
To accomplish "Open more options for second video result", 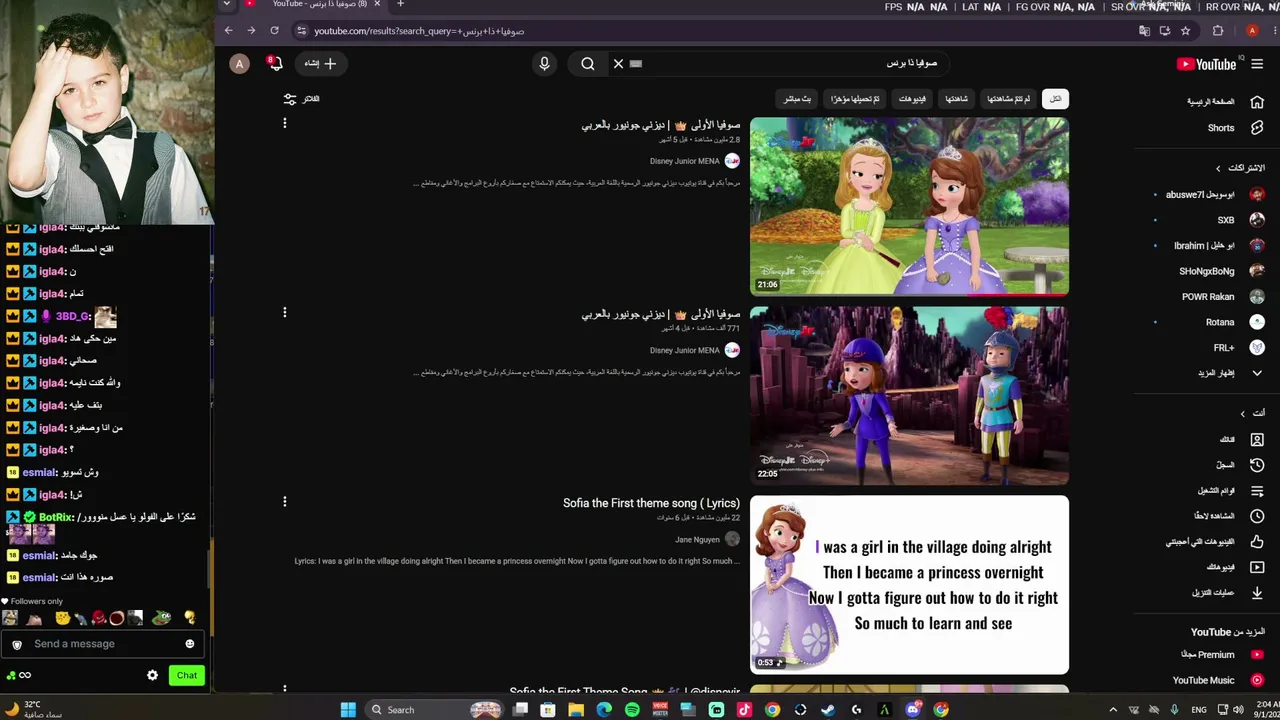I will click(284, 313).
